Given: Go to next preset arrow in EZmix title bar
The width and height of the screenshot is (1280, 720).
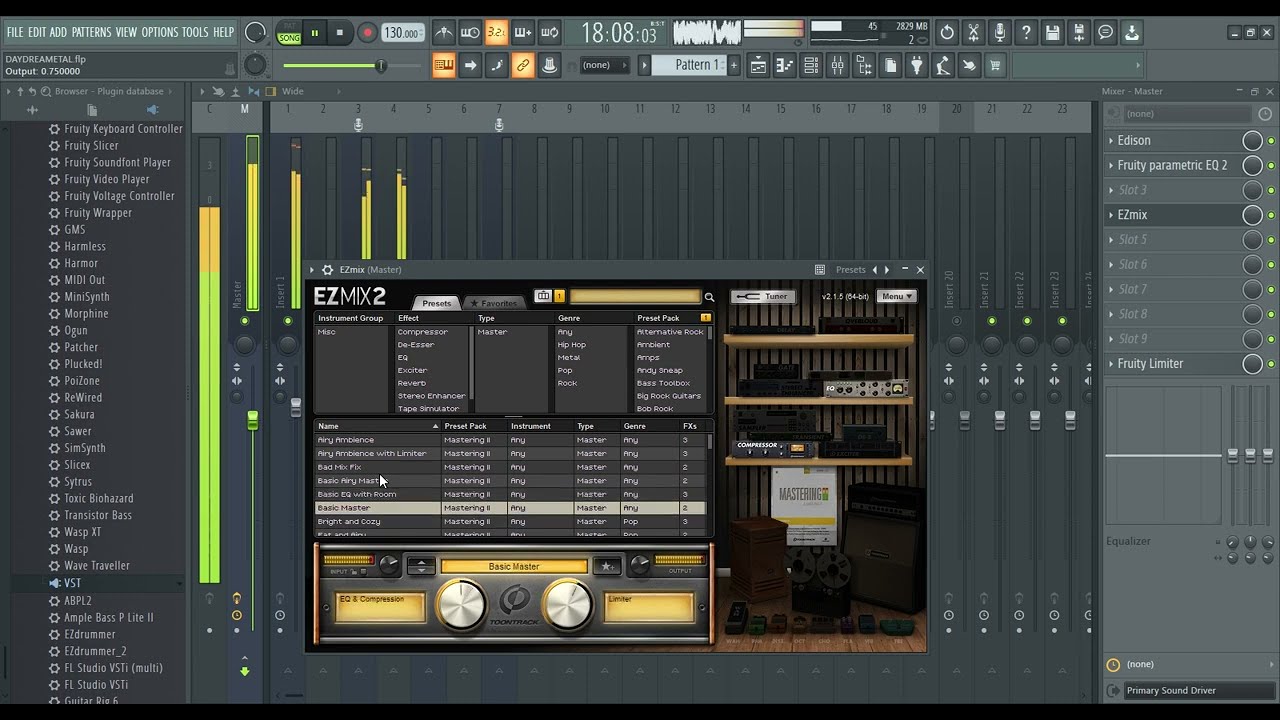Looking at the screenshot, I should click(x=886, y=270).
